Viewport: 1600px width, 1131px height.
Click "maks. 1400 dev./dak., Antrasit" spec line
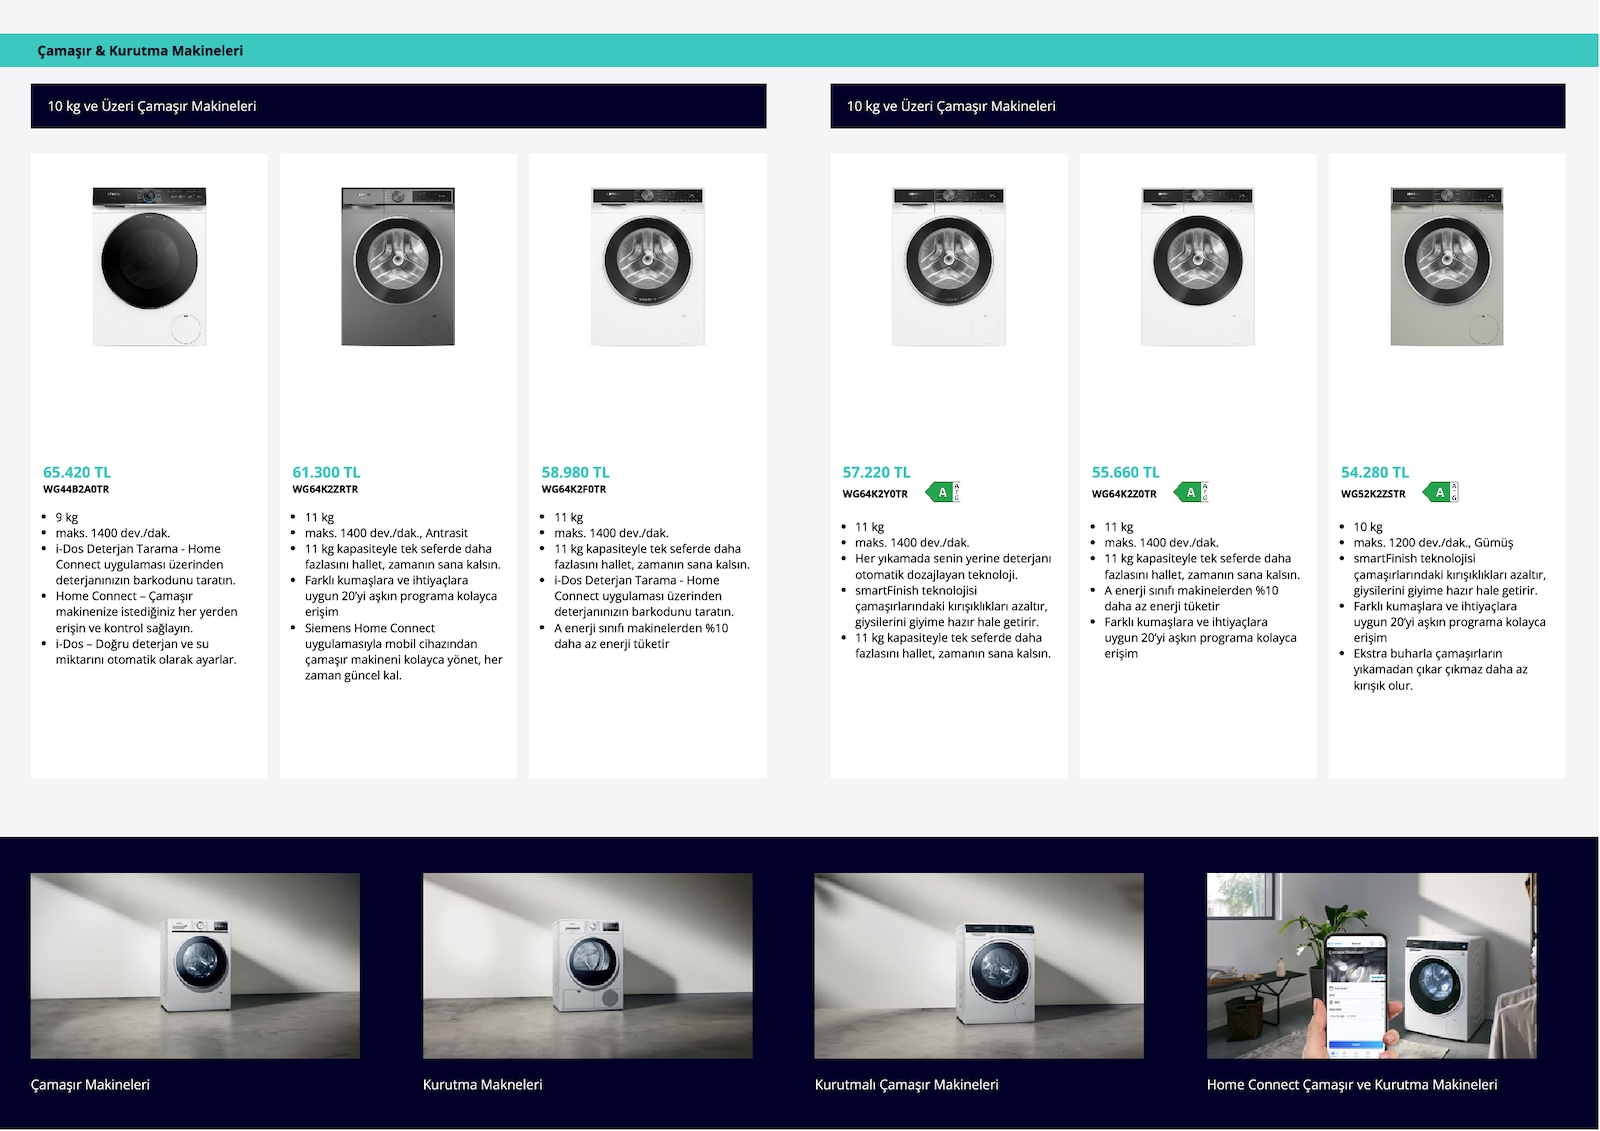386,533
